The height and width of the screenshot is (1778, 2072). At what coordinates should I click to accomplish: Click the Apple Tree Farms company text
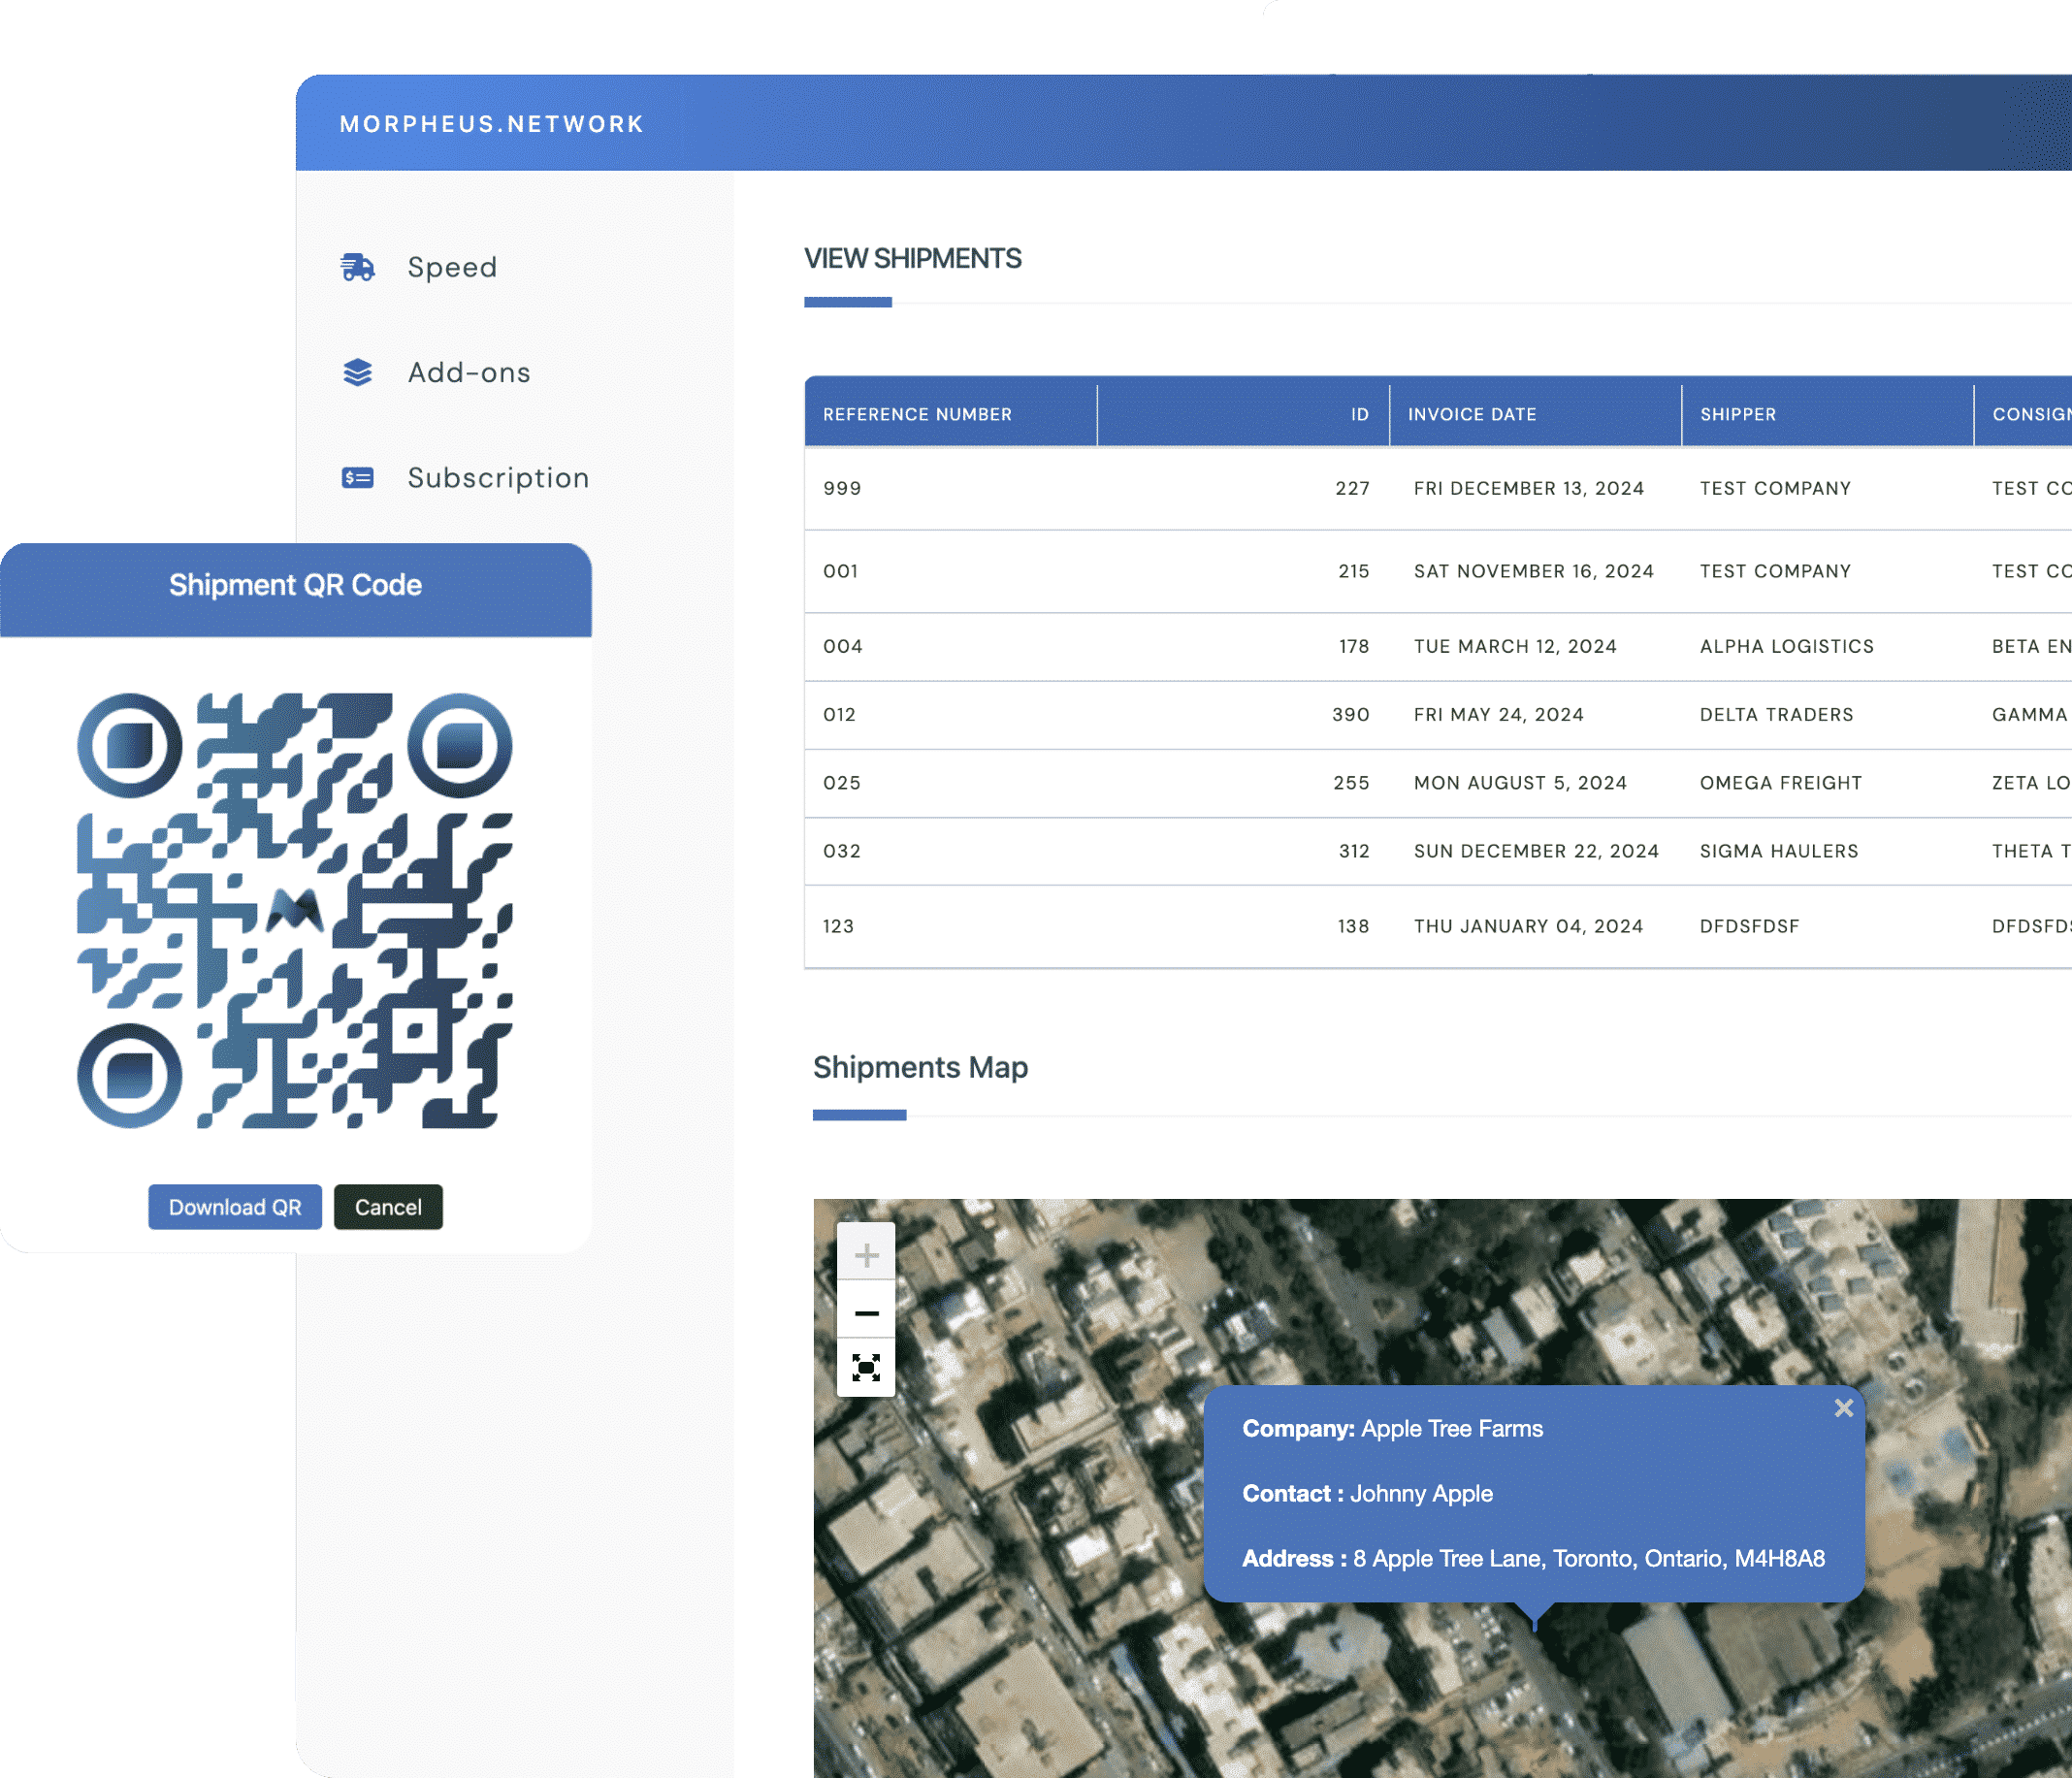pyautogui.click(x=1452, y=1428)
